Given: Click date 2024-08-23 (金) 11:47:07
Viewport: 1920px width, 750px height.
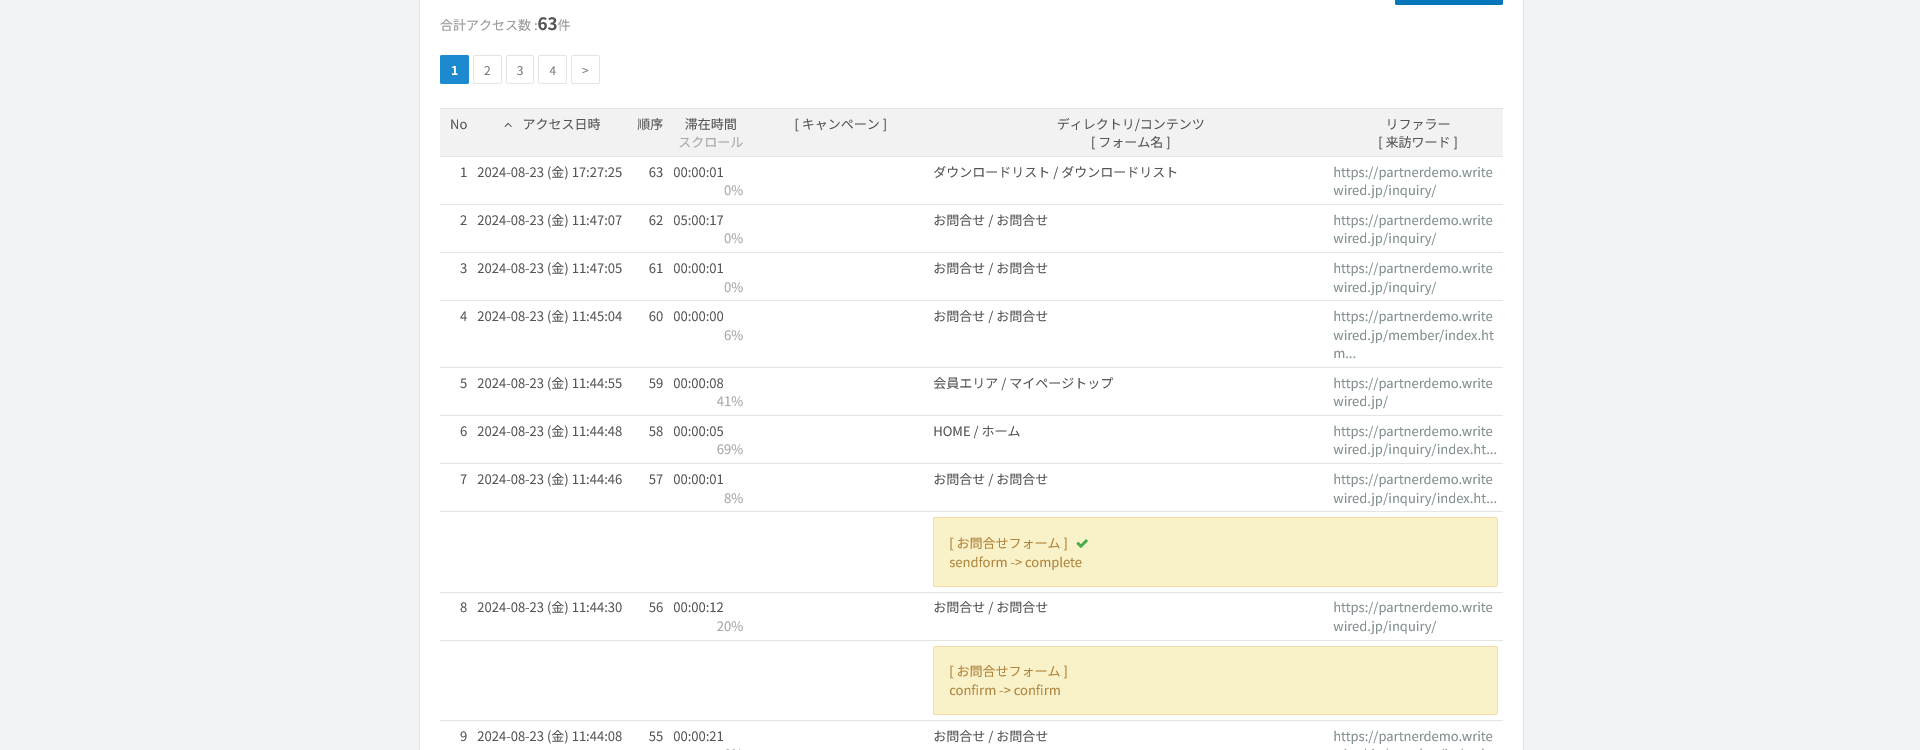Looking at the screenshot, I should tap(549, 221).
